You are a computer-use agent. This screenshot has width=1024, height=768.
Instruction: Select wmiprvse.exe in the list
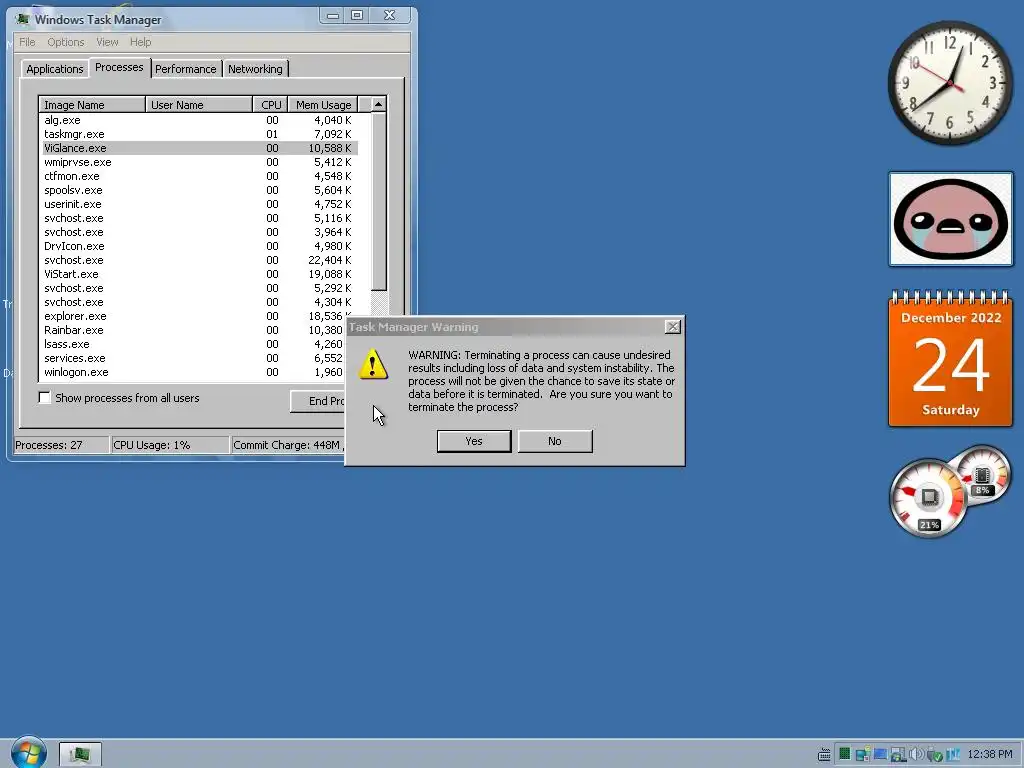(x=199, y=162)
